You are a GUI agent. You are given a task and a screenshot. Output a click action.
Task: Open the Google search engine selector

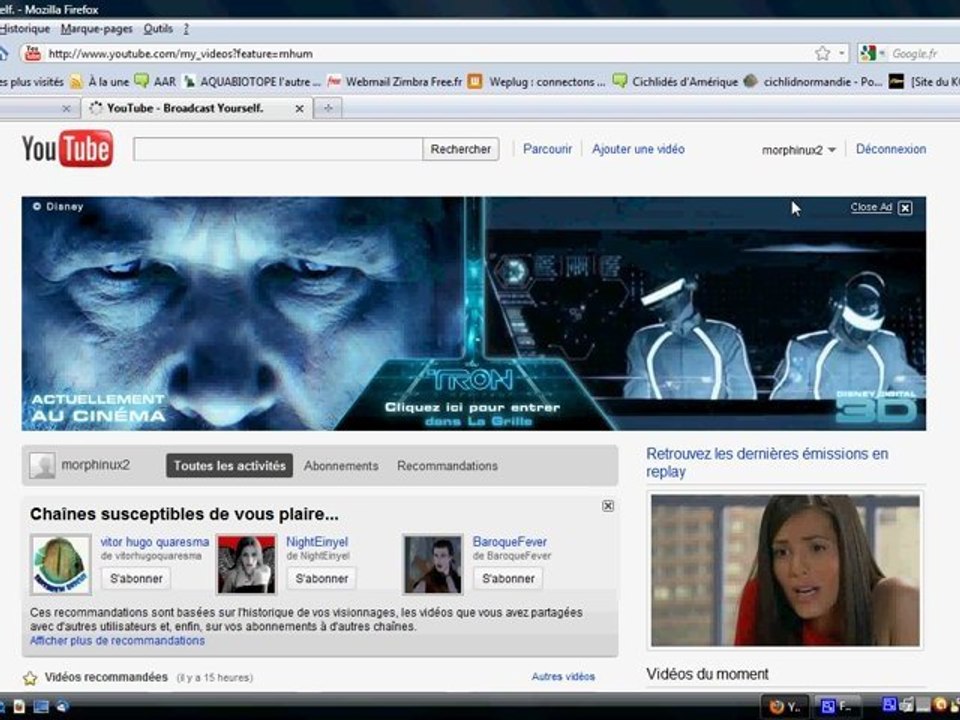872,54
